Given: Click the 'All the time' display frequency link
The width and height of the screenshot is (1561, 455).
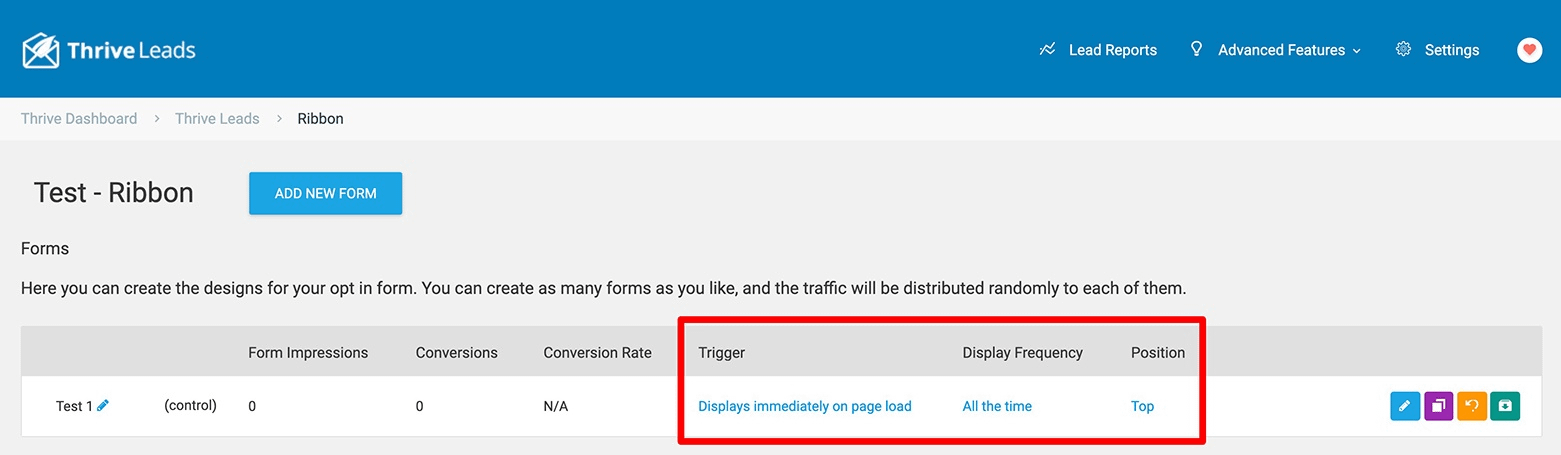Looking at the screenshot, I should pyautogui.click(x=997, y=406).
